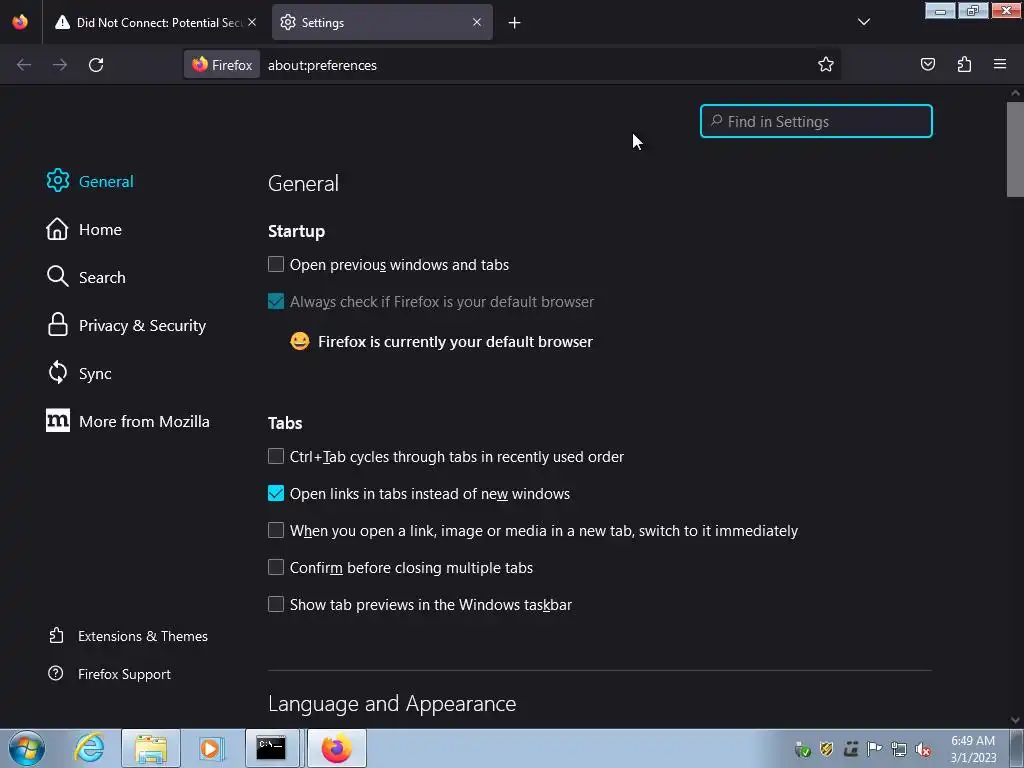Enable Show tab previews in Windows taskbar

276,604
